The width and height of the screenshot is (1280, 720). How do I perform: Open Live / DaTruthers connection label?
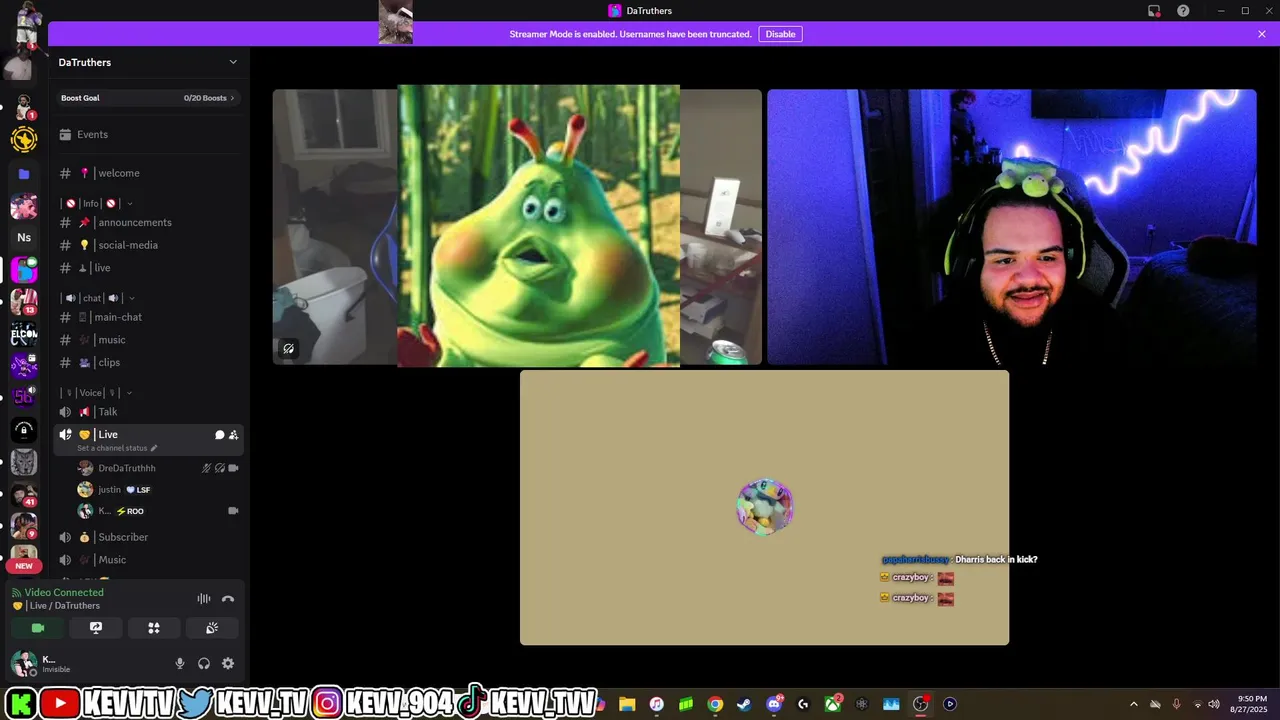[56, 606]
